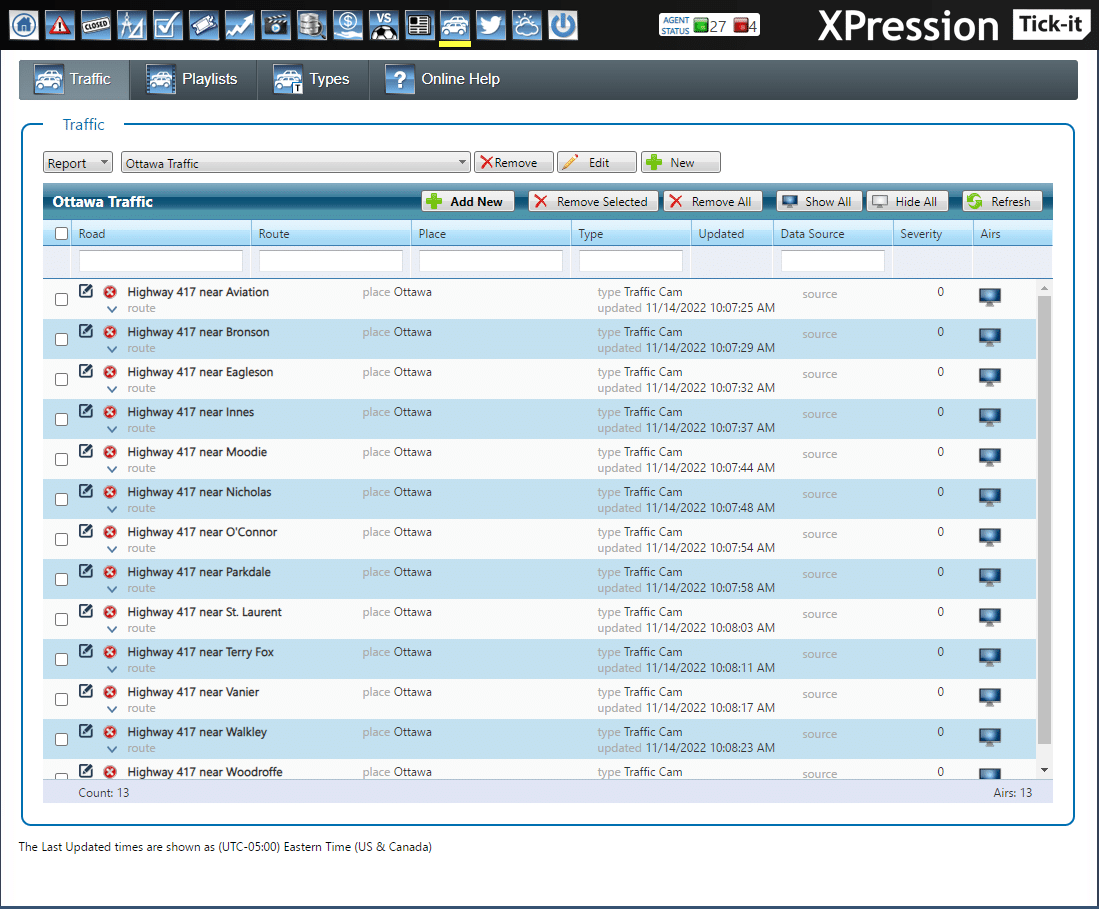Image resolution: width=1099 pixels, height=909 pixels.
Task: Open the ticket icon module
Action: point(203,26)
